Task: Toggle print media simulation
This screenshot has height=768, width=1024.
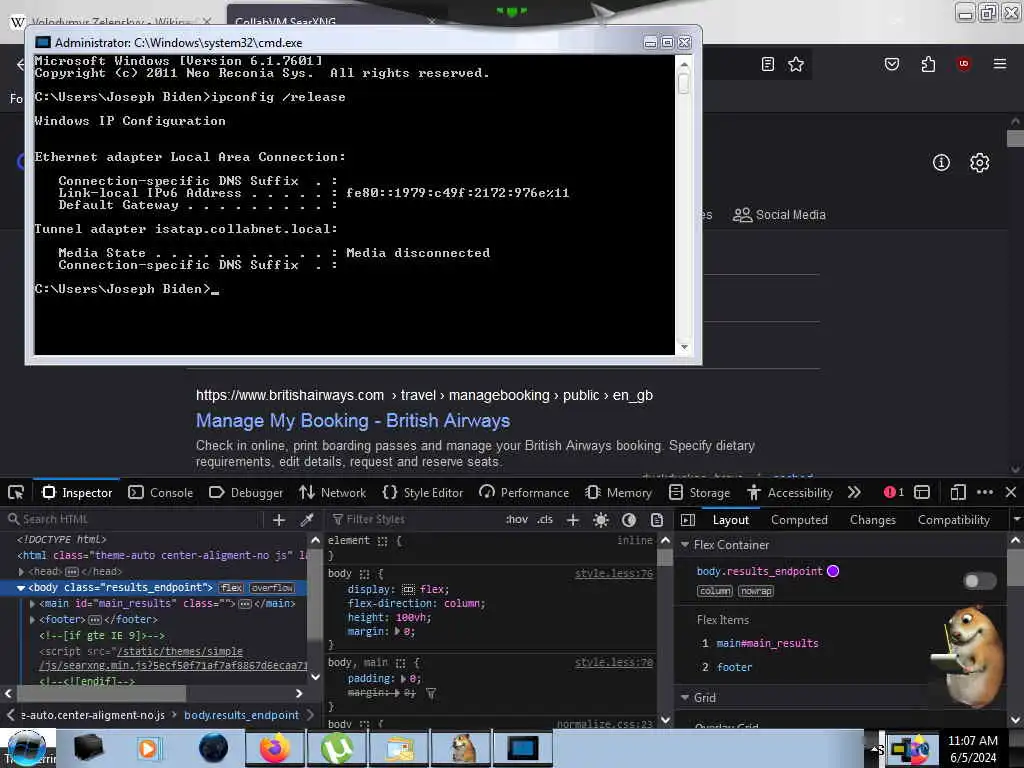Action: (x=657, y=520)
